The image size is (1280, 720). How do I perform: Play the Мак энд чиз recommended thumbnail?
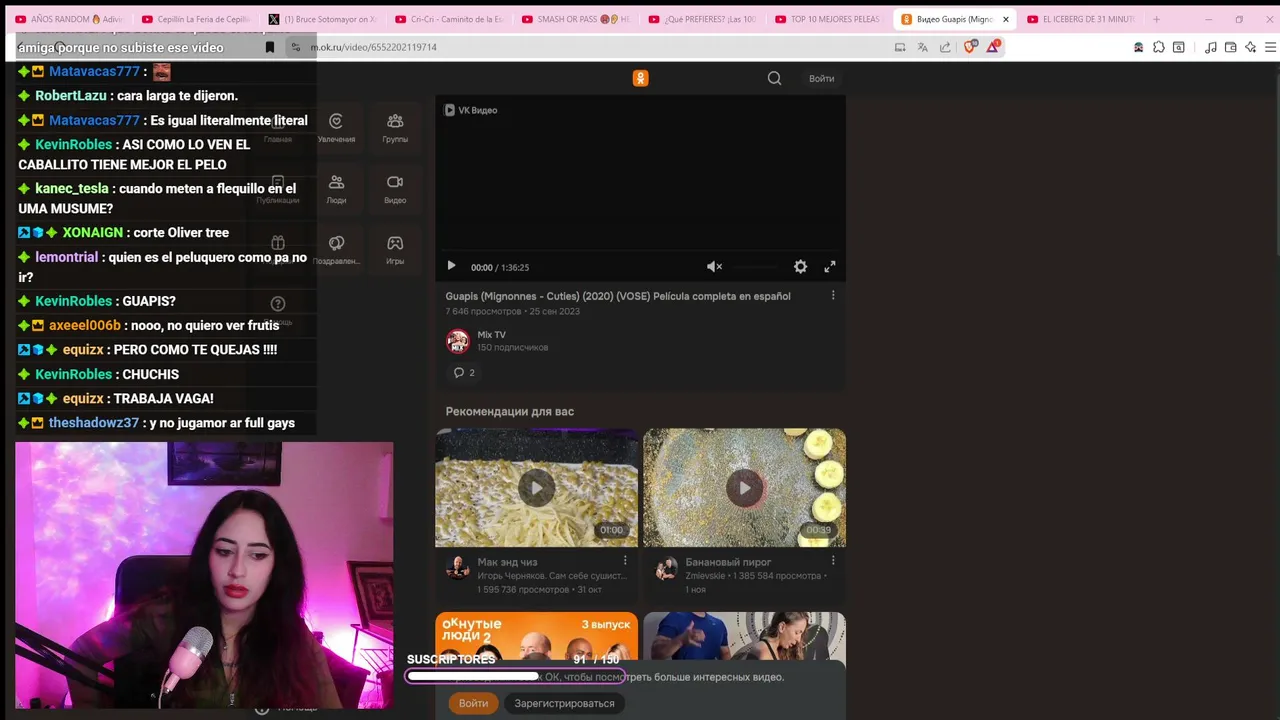(x=536, y=488)
